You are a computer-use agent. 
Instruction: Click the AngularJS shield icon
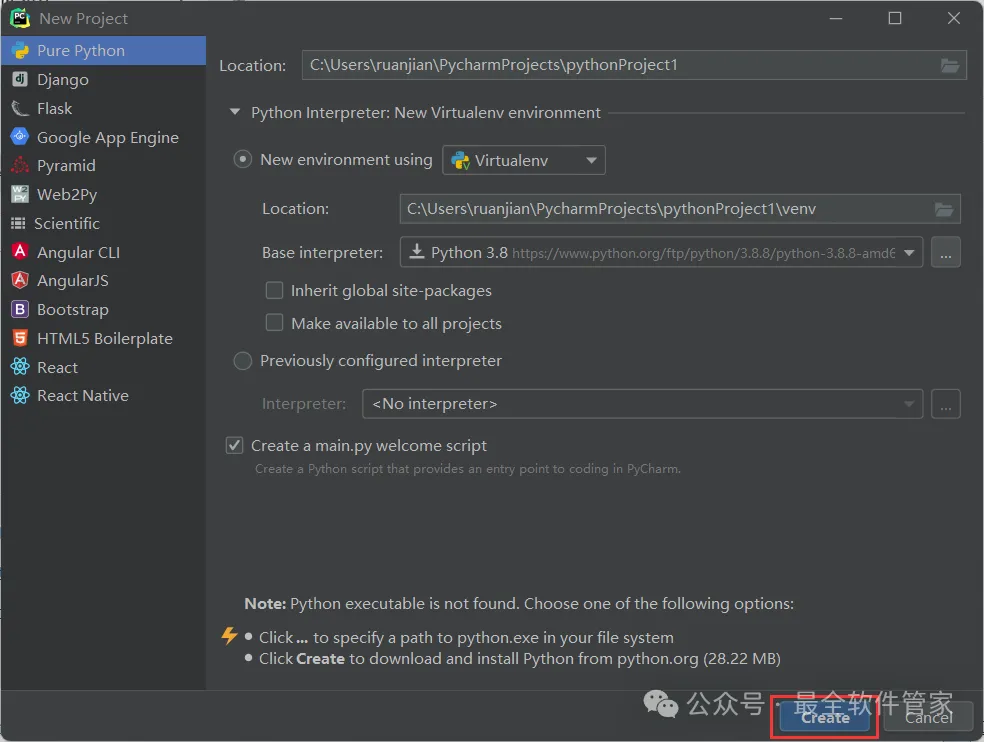(20, 280)
